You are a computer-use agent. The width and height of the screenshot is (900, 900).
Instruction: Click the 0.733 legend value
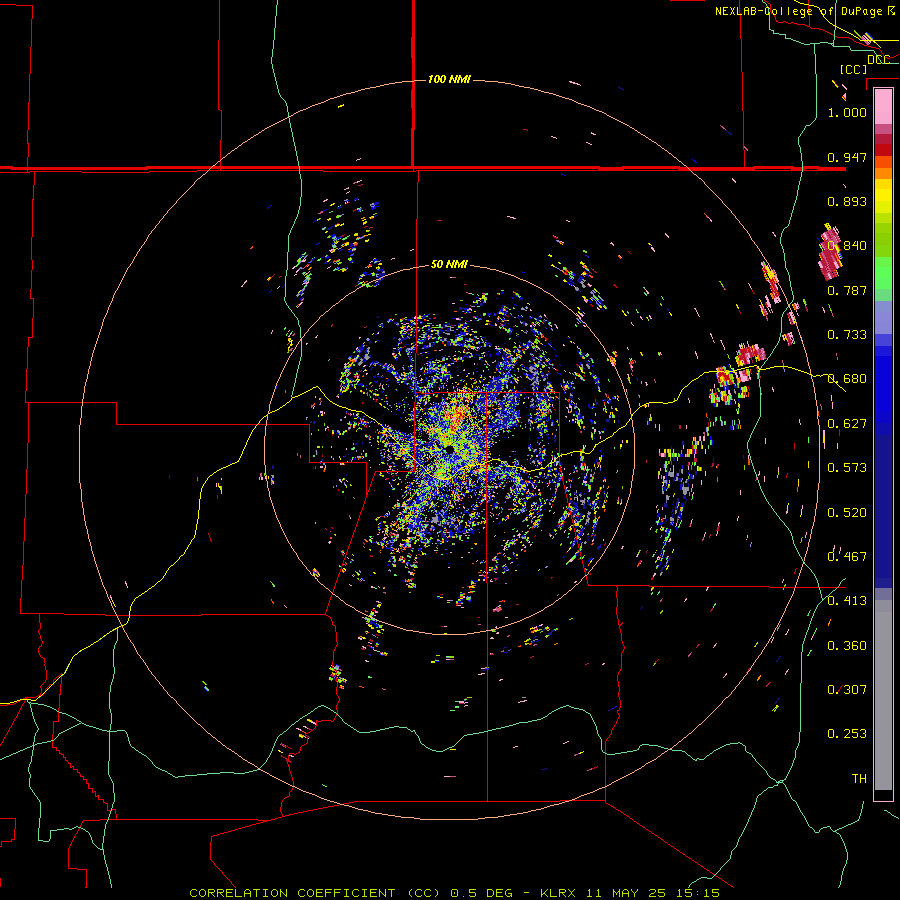[x=847, y=335]
